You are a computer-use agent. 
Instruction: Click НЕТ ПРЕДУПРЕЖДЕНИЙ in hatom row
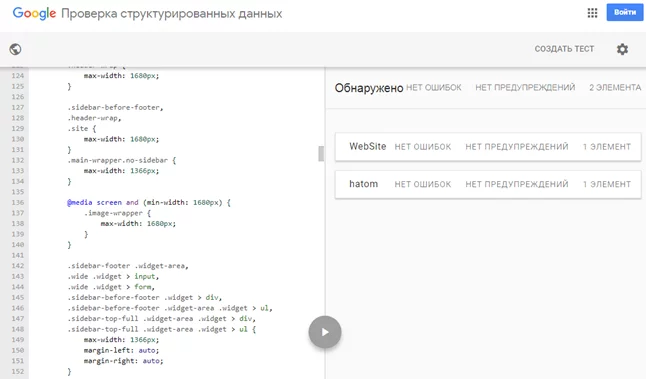(517, 184)
